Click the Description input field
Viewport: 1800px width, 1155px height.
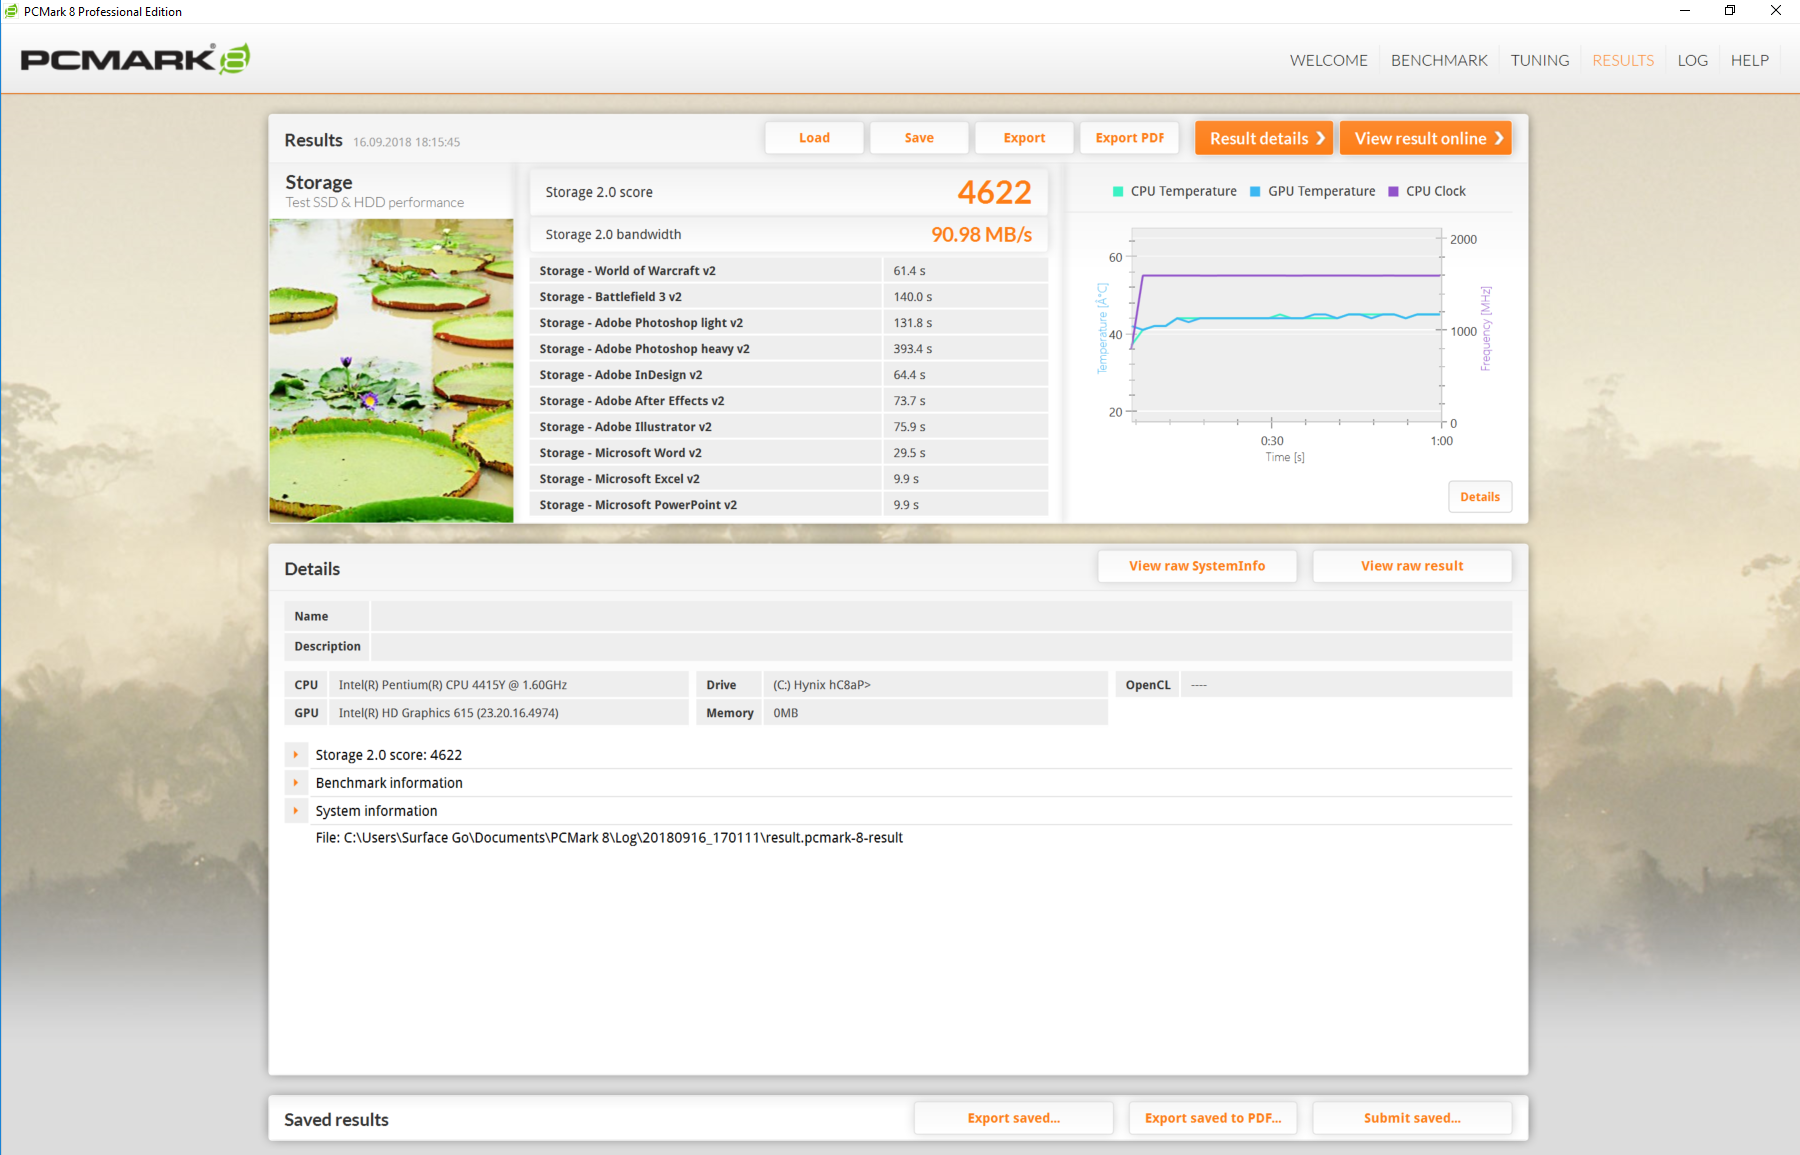(941, 646)
